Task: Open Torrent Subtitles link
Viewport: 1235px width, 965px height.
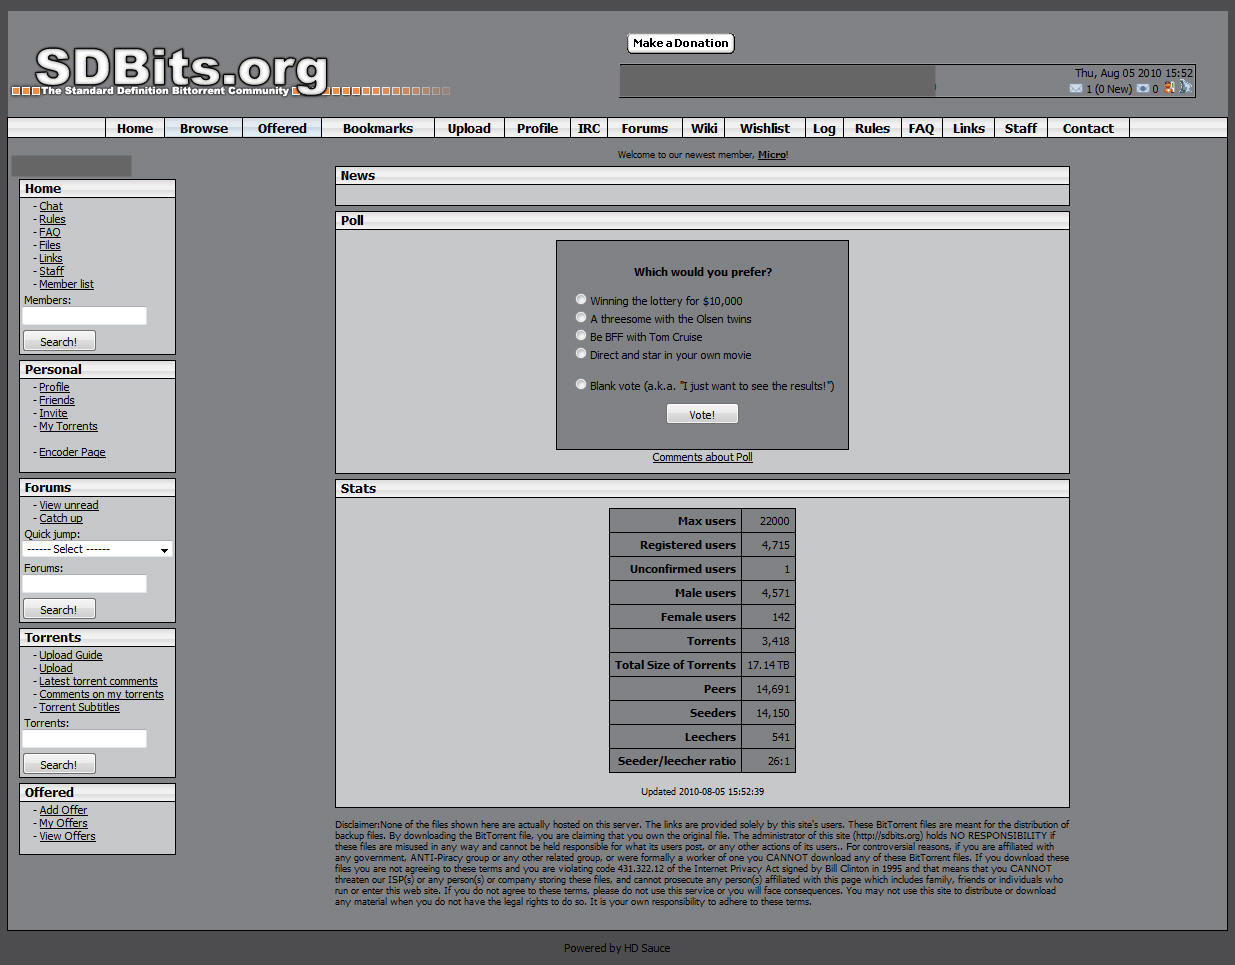Action: [x=79, y=707]
